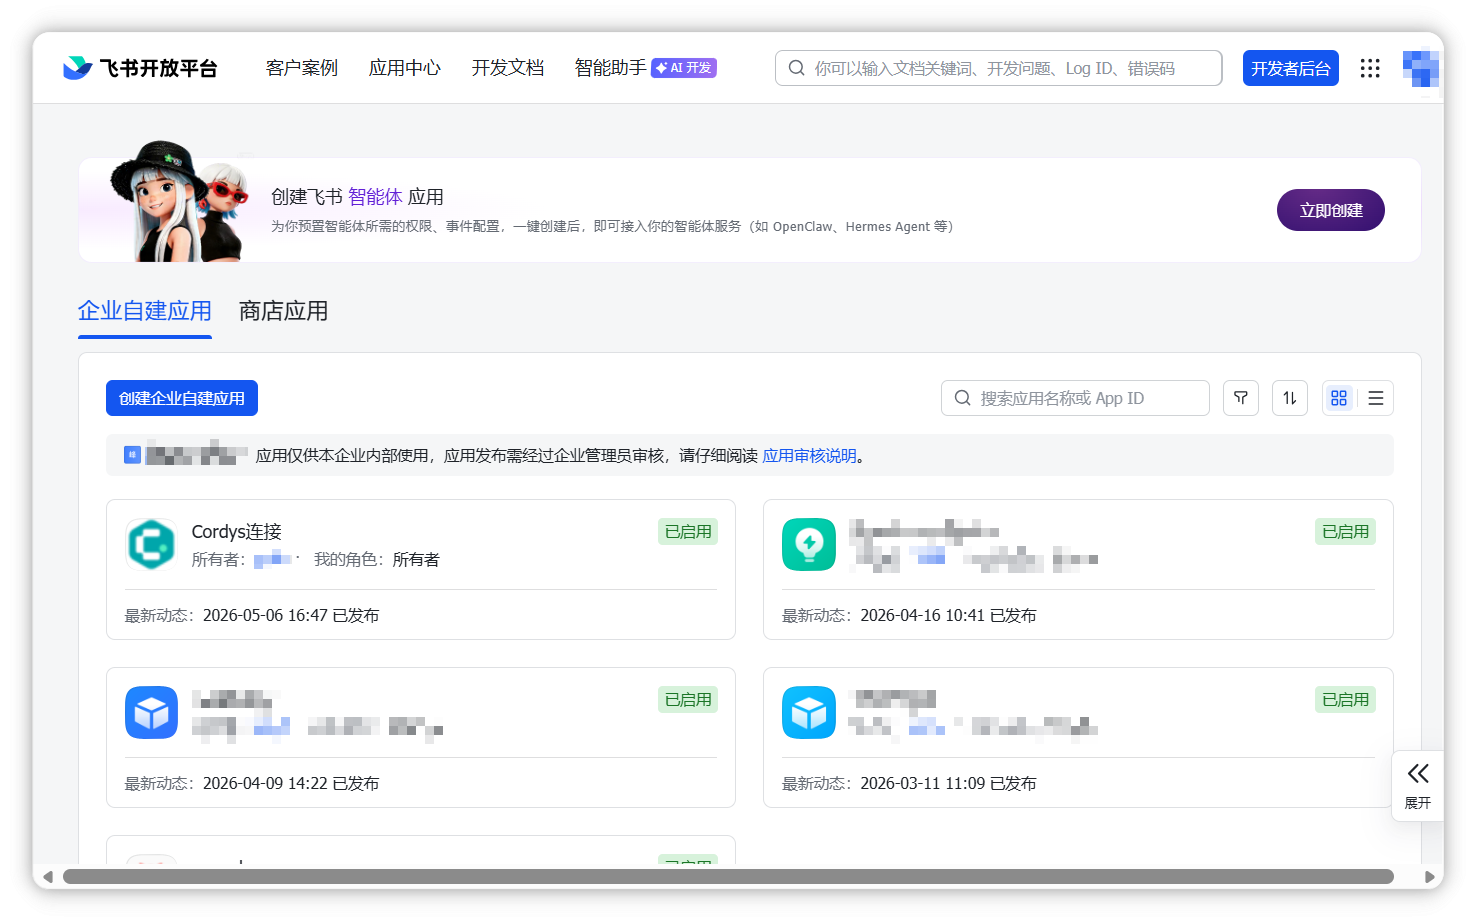This screenshot has height=922, width=1476.
Task: Switch to grid card view
Action: [1339, 398]
